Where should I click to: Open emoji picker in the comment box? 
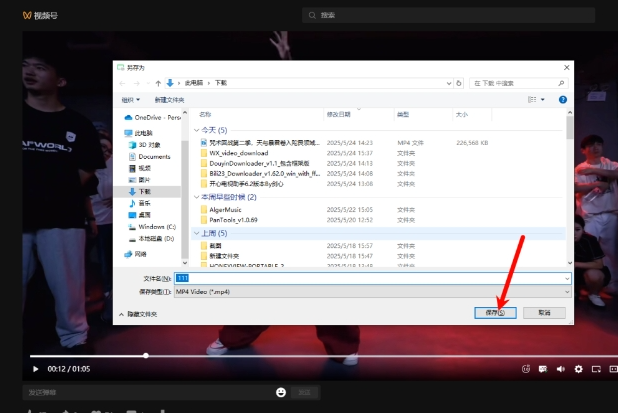pyautogui.click(x=281, y=392)
